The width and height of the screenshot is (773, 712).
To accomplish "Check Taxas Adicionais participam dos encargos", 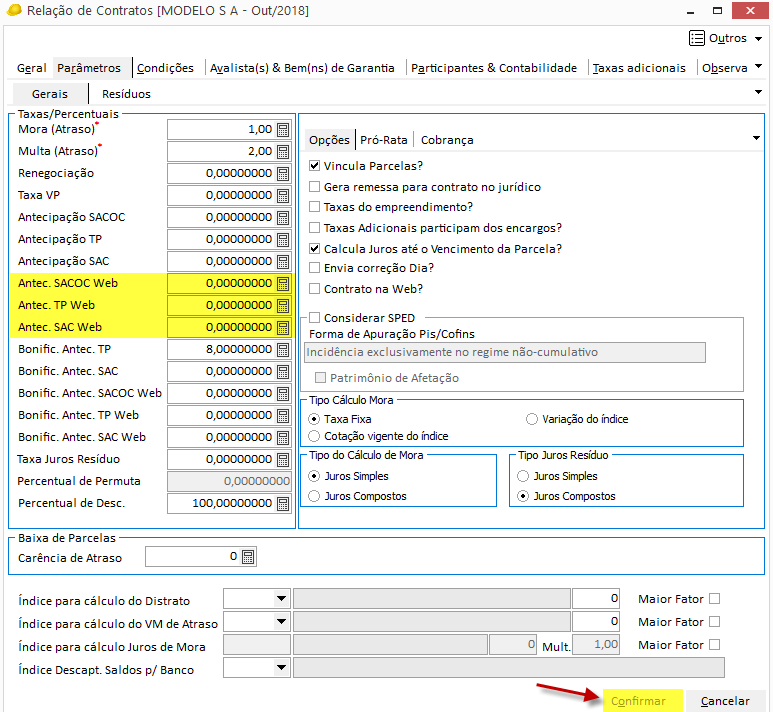I will point(314,228).
